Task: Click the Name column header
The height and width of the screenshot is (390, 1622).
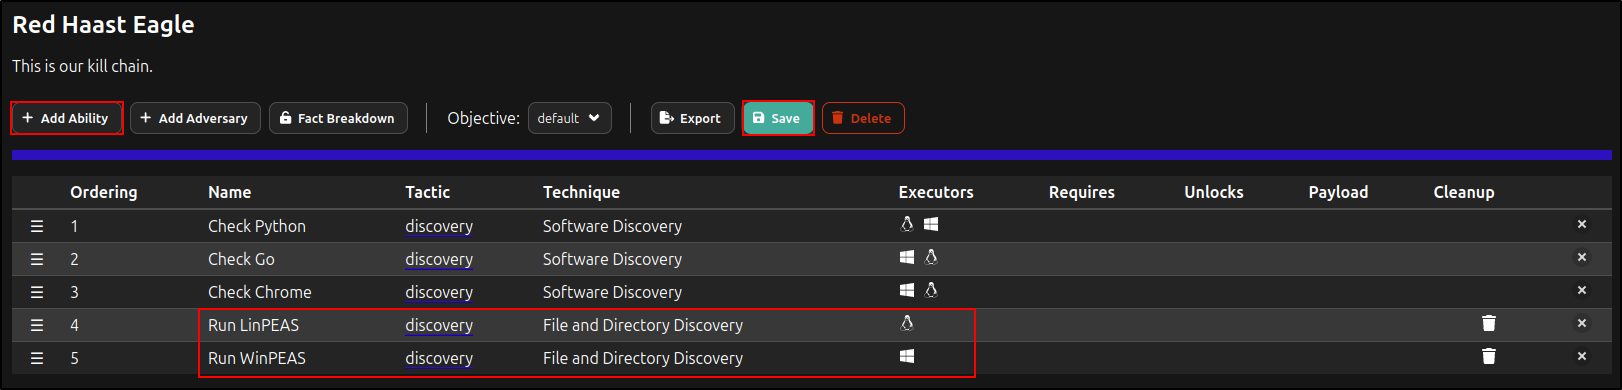Action: 230,192
